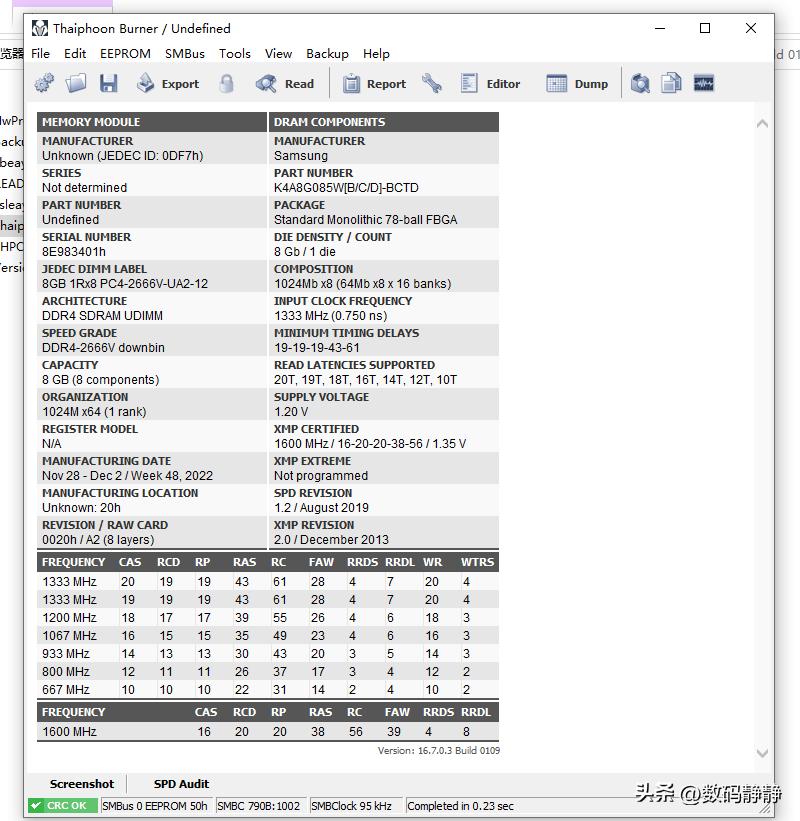
Task: Switch to the Dump view
Action: (577, 84)
